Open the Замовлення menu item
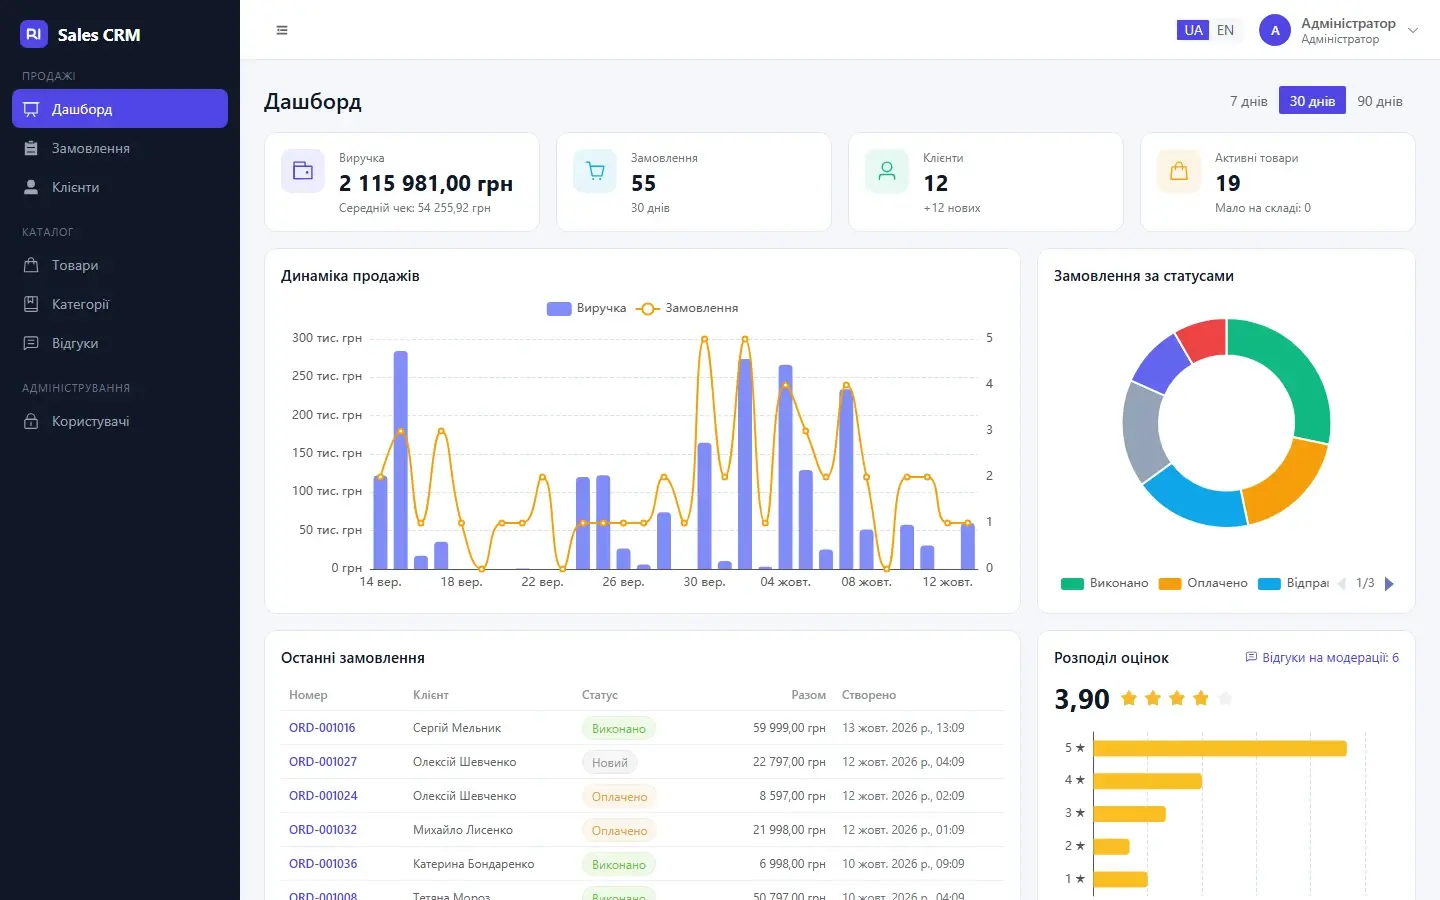 click(x=120, y=148)
